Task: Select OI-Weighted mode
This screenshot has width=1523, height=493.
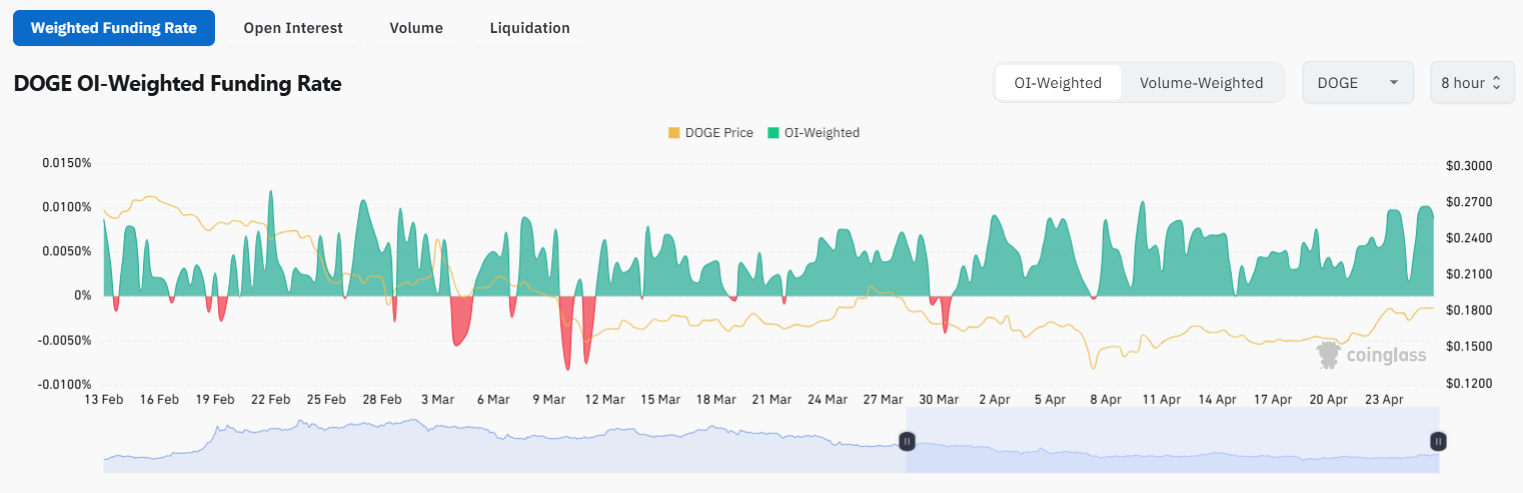Action: [1058, 83]
